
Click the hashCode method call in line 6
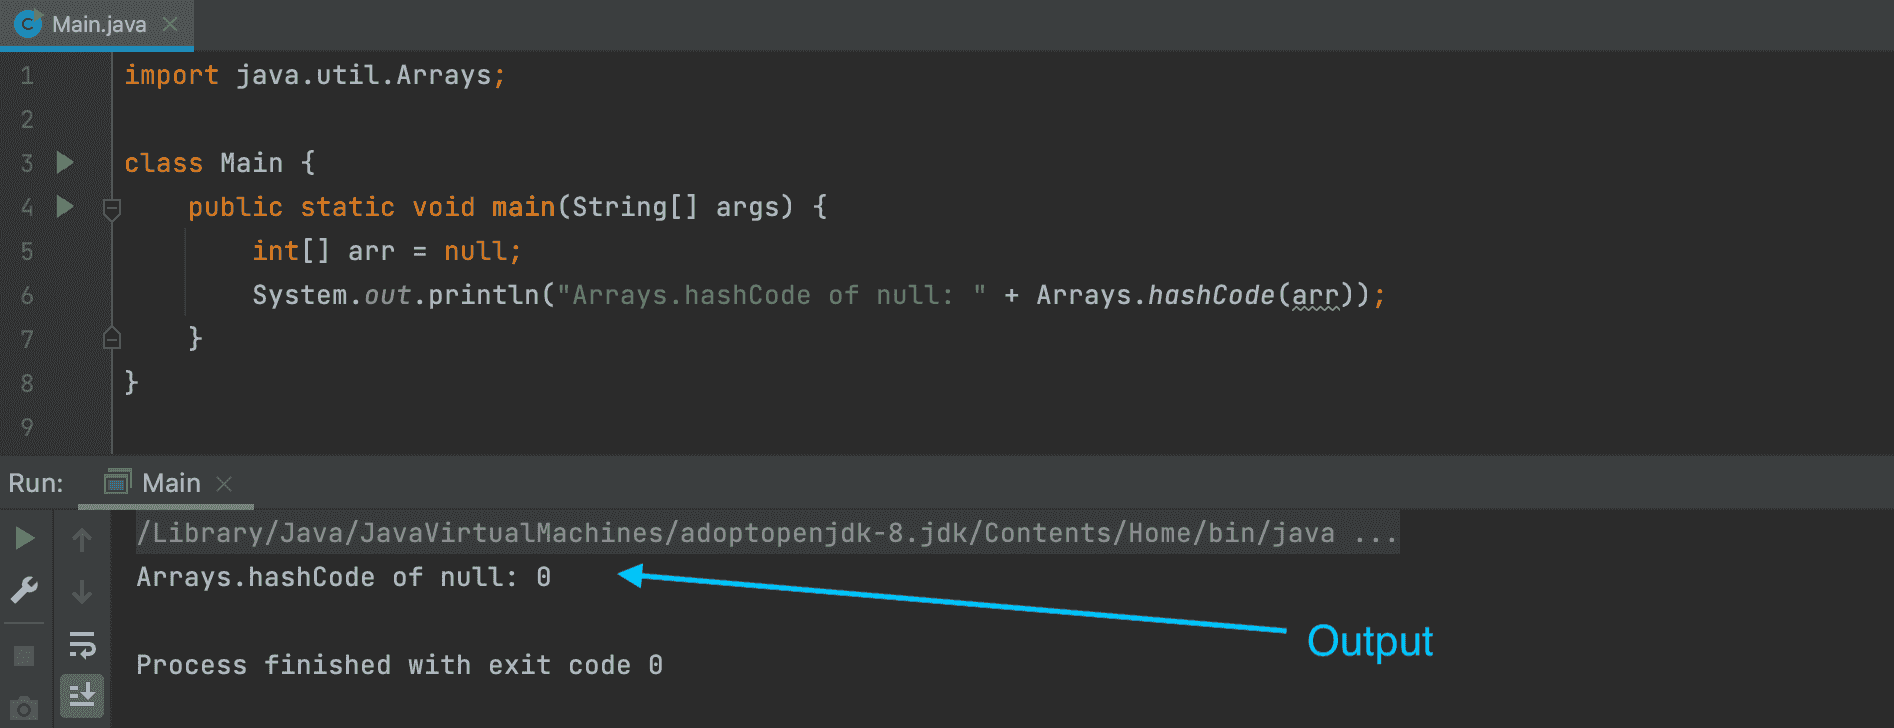pyautogui.click(x=1211, y=295)
